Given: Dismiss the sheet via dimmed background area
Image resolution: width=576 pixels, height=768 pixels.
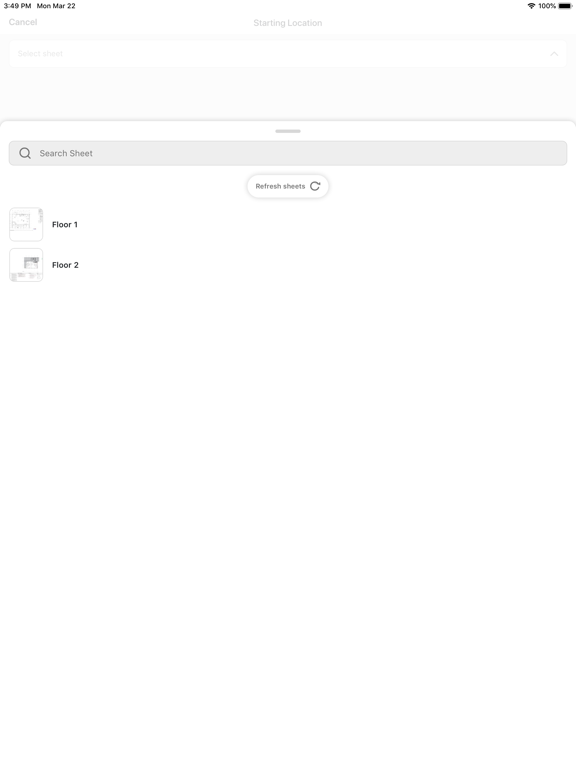Looking at the screenshot, I should click(x=288, y=94).
